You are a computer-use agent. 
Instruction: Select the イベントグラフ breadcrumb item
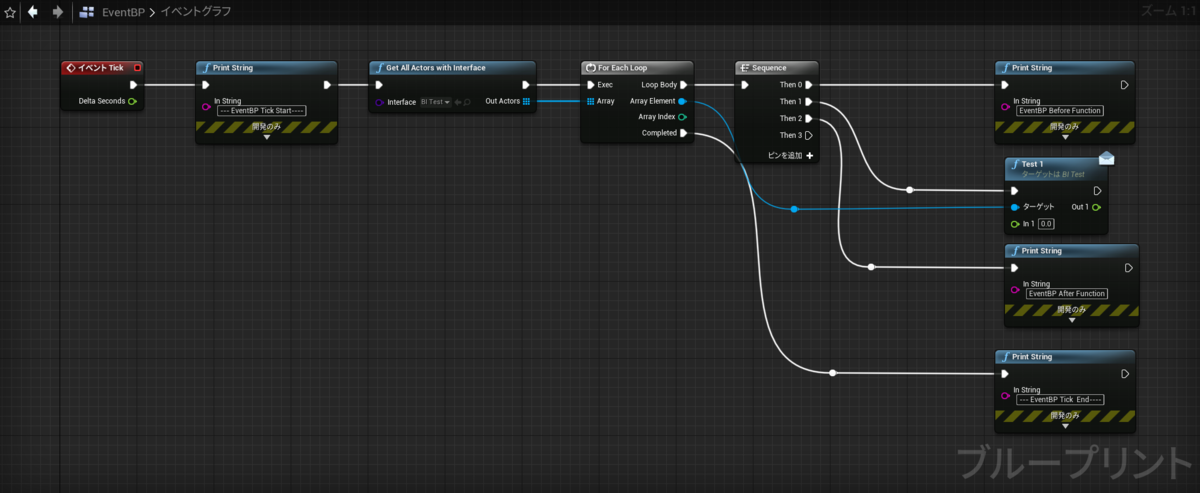pos(197,12)
